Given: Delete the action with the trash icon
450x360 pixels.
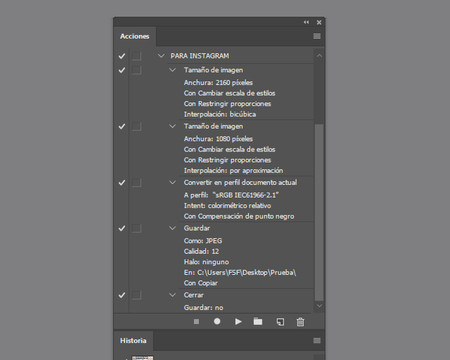Looking at the screenshot, I should tap(300, 322).
